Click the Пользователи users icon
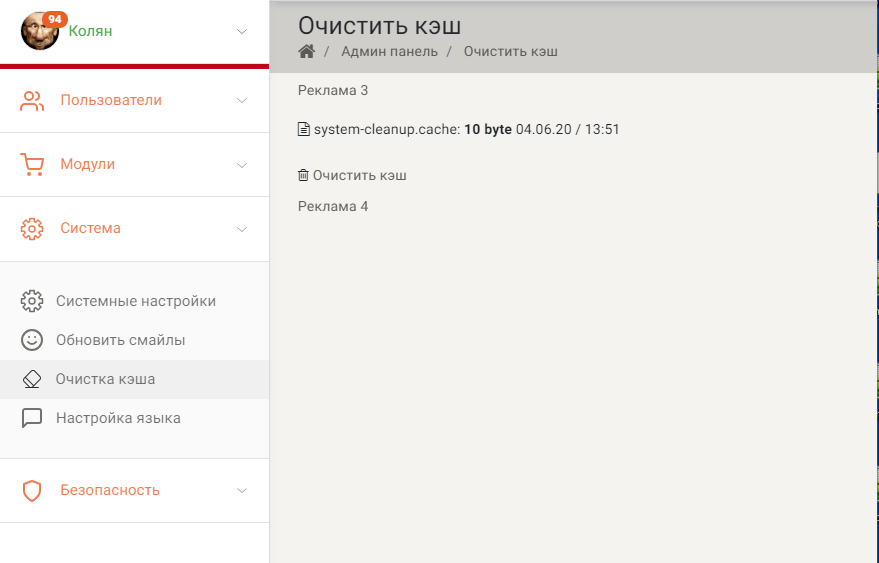Viewport: 879px width, 563px height. tap(32, 101)
